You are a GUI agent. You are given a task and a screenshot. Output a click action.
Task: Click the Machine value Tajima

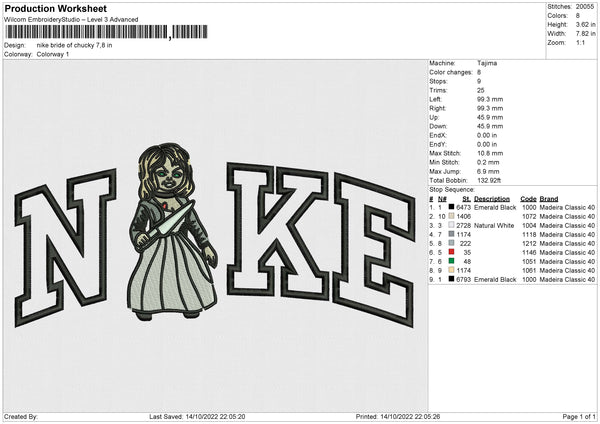487,63
